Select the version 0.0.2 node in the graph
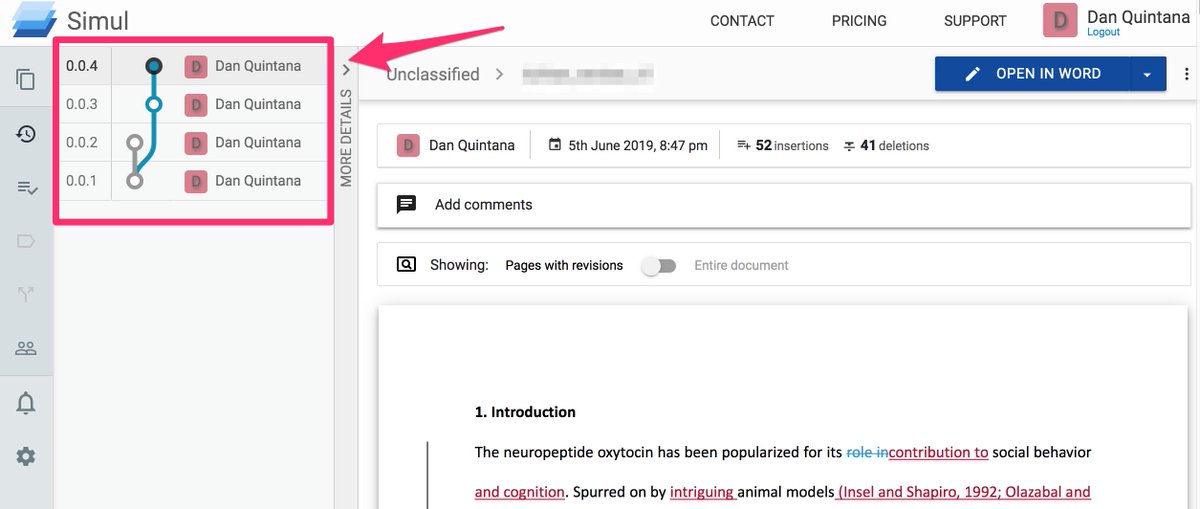This screenshot has width=1200, height=509. click(134, 142)
